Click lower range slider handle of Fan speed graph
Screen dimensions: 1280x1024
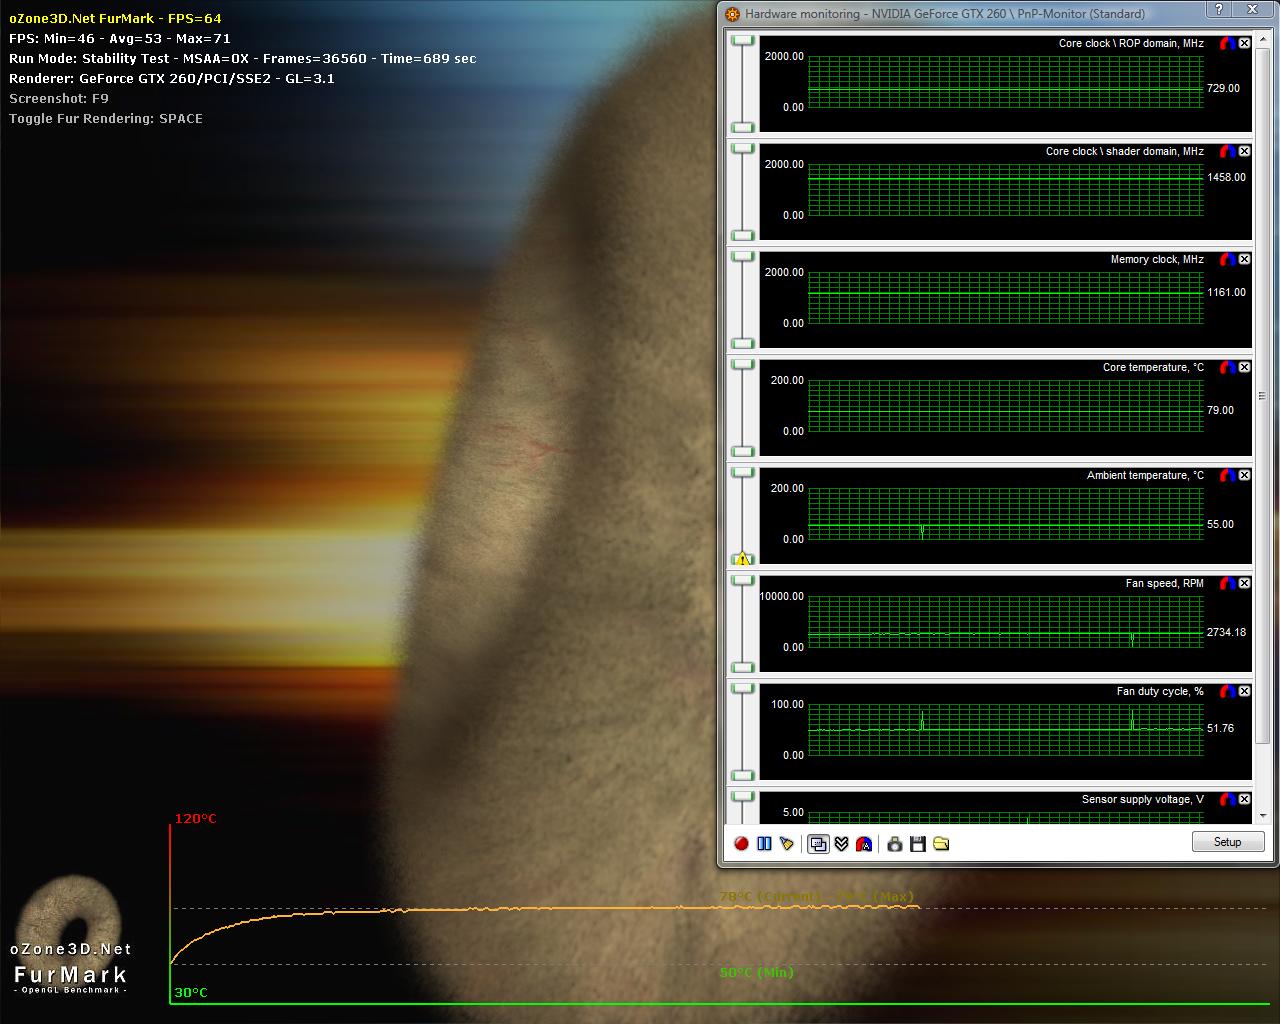click(742, 667)
